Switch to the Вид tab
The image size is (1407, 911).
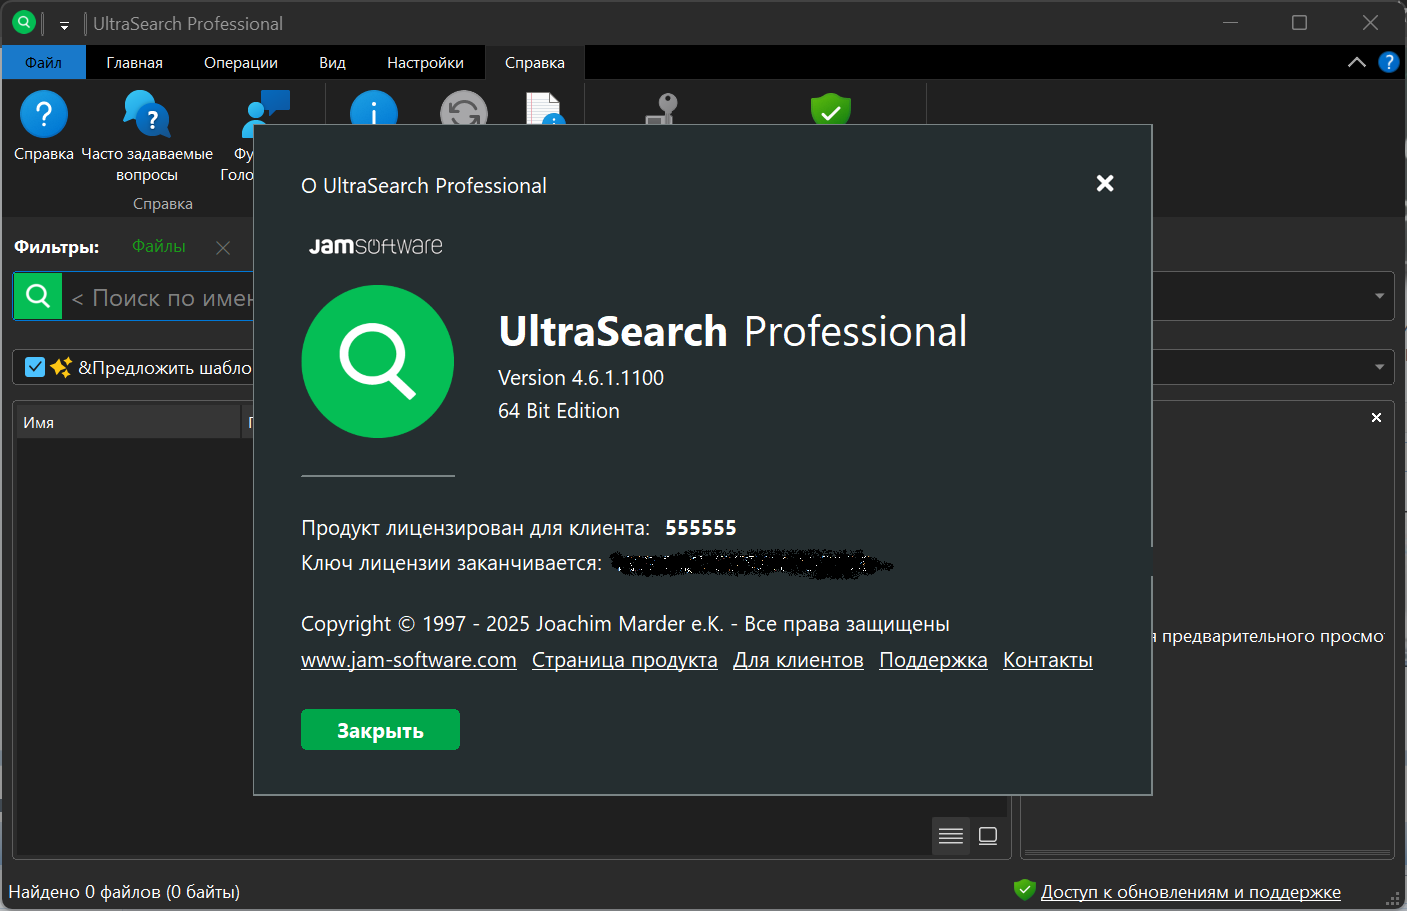[x=332, y=62]
